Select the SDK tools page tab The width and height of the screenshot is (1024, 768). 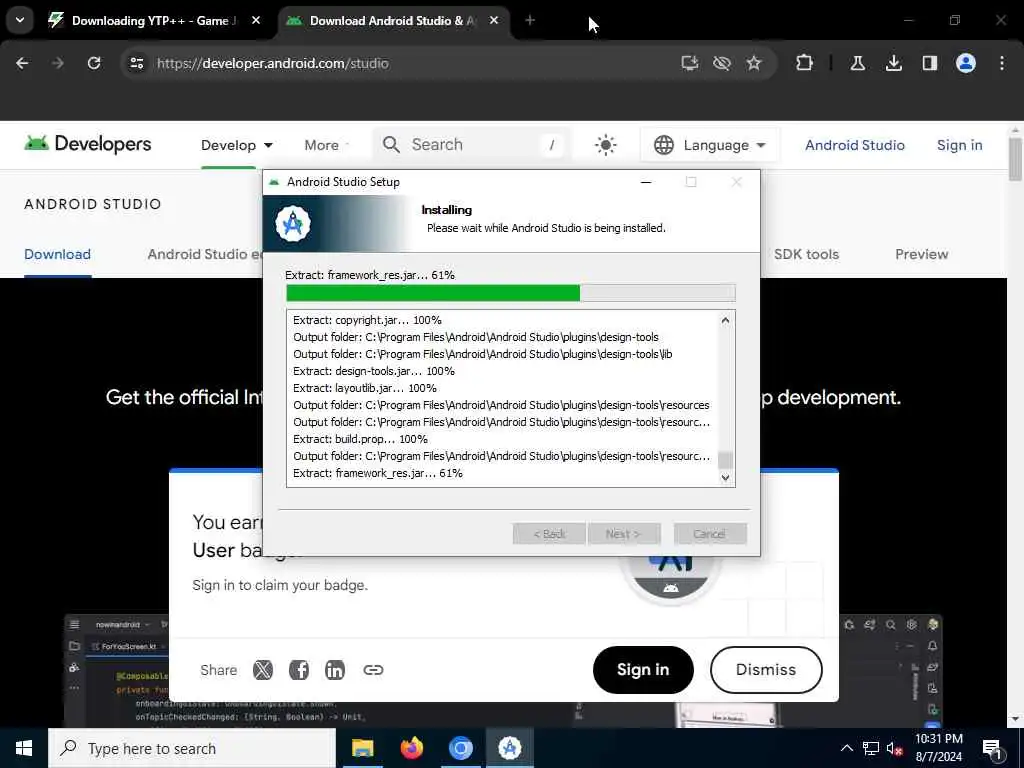point(806,254)
